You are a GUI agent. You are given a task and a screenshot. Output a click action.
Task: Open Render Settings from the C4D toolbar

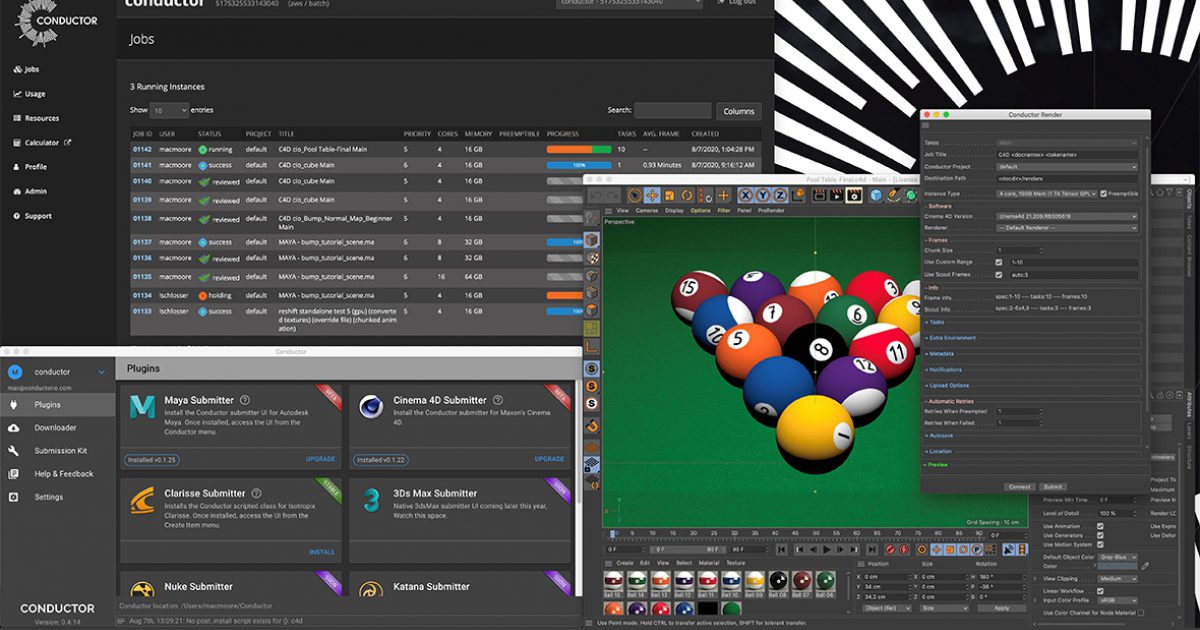pyautogui.click(x=852, y=195)
